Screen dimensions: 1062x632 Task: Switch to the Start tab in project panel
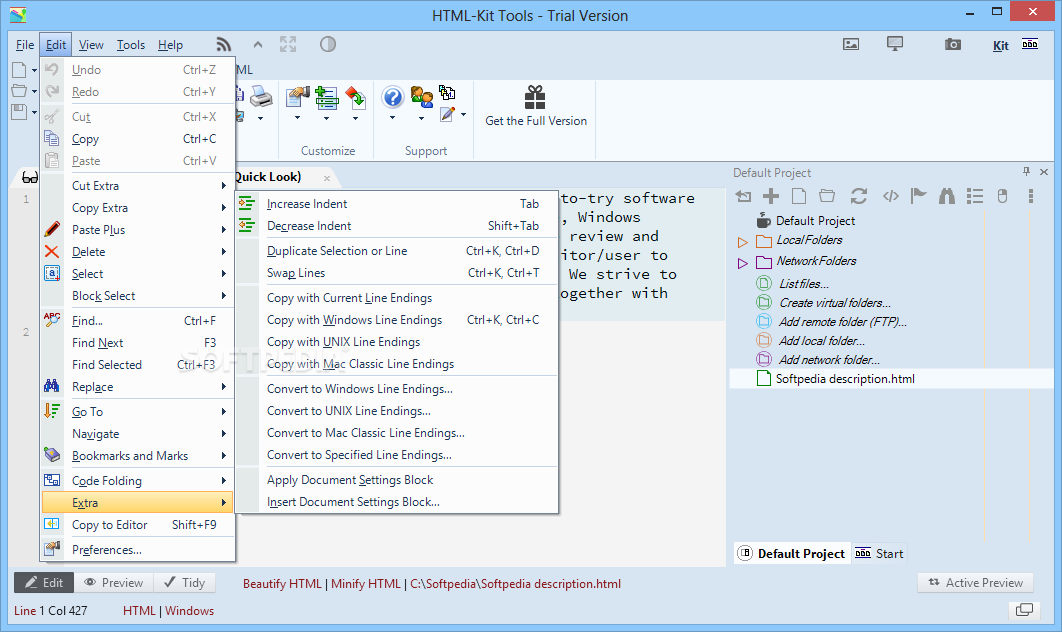tap(879, 553)
